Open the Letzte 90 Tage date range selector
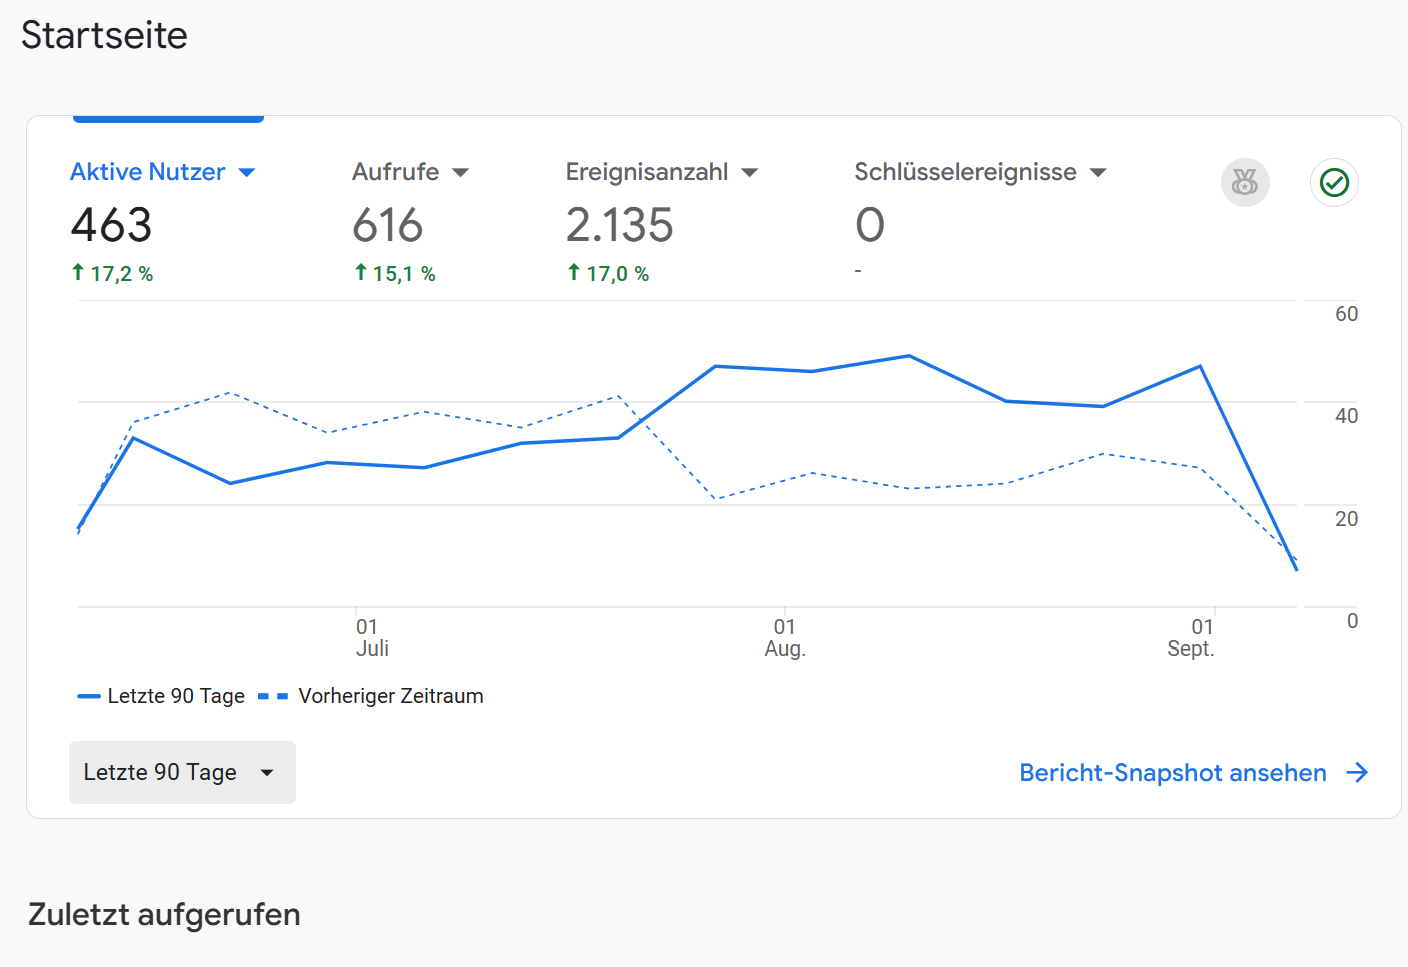 point(182,772)
